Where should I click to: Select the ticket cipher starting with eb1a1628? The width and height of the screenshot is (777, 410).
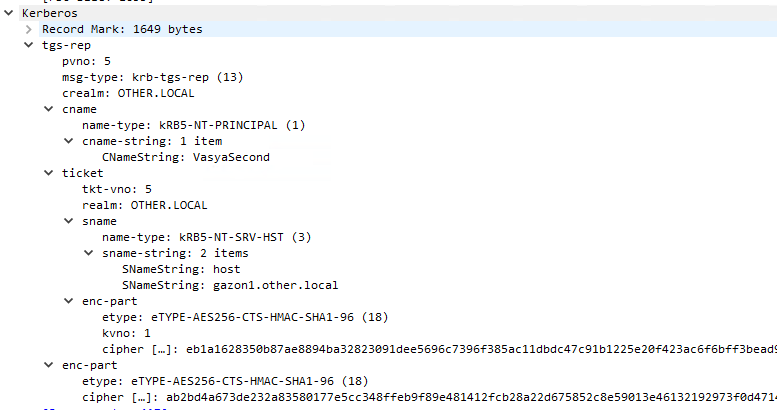[439, 349]
